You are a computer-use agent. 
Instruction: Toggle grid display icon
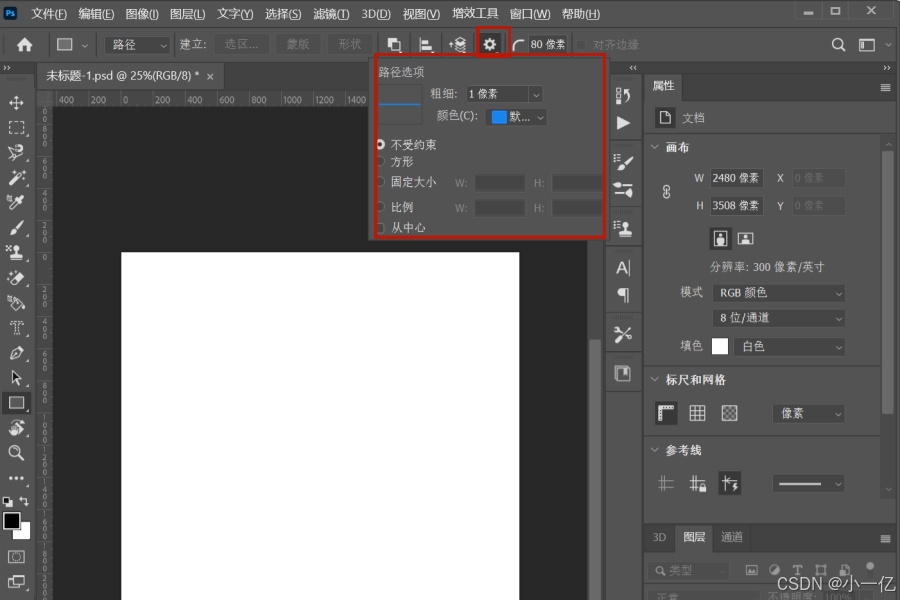tap(697, 413)
